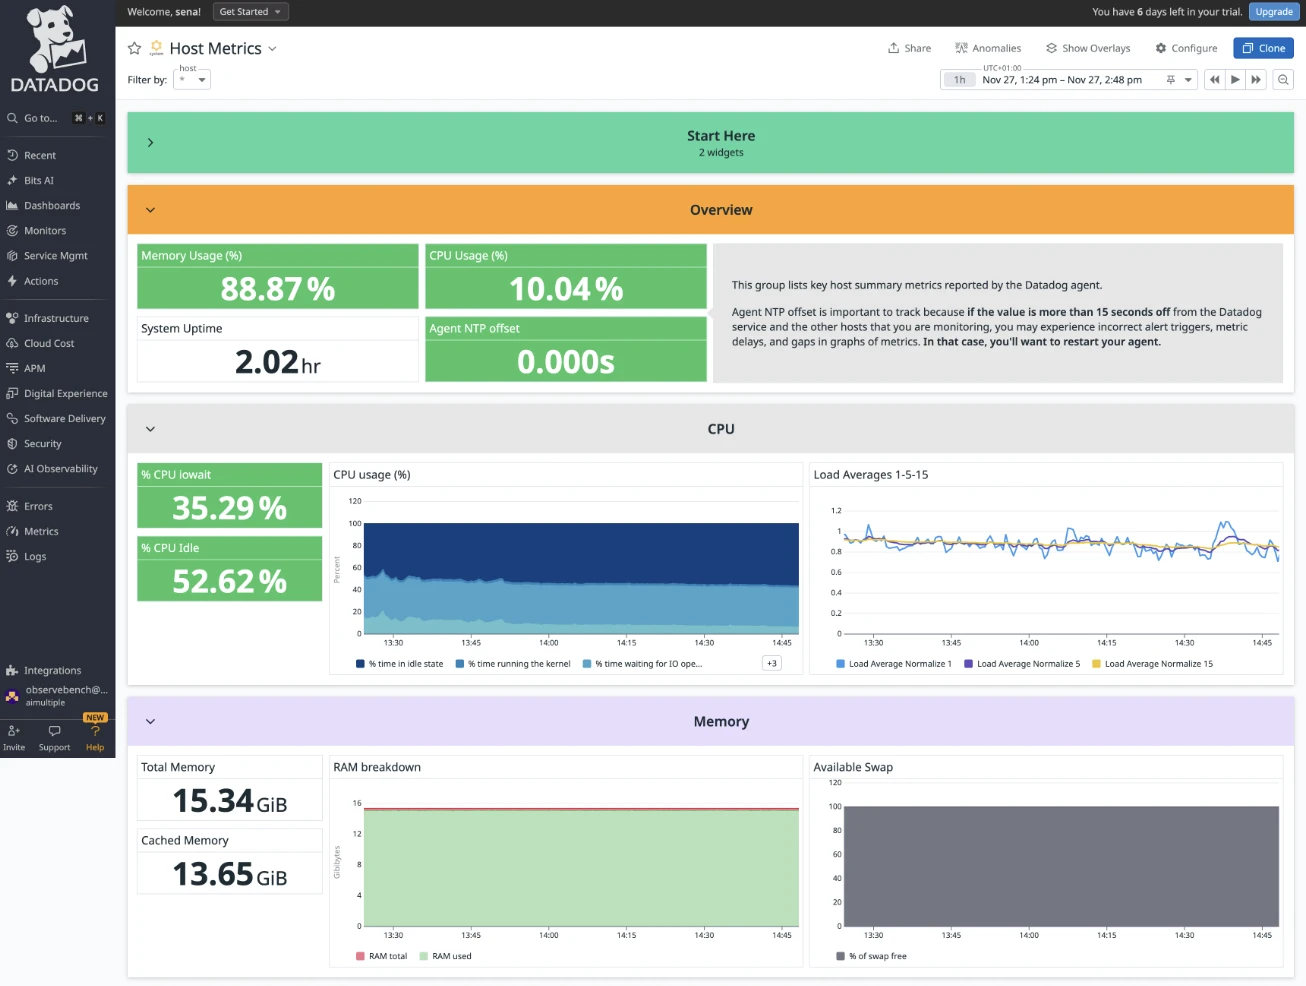Click Digital Experience sidebar icon
This screenshot has width=1306, height=986.
point(12,393)
